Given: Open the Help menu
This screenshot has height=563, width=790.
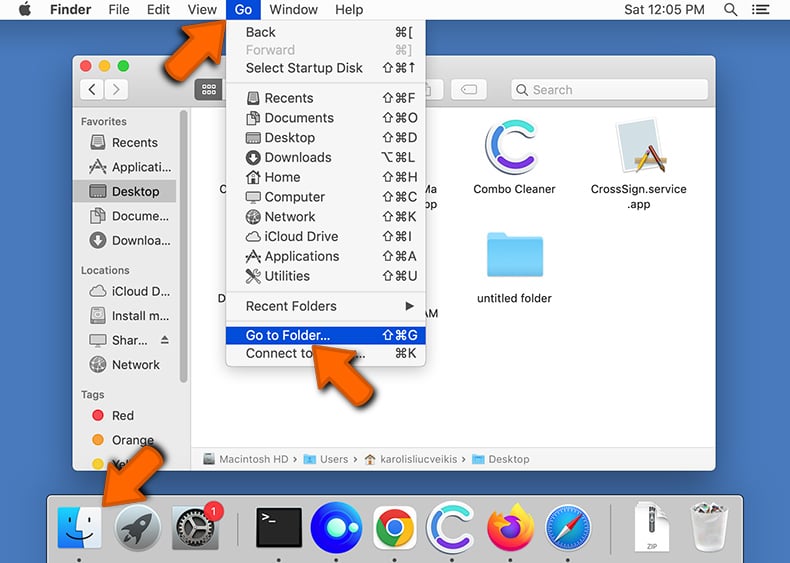Looking at the screenshot, I should (x=349, y=10).
